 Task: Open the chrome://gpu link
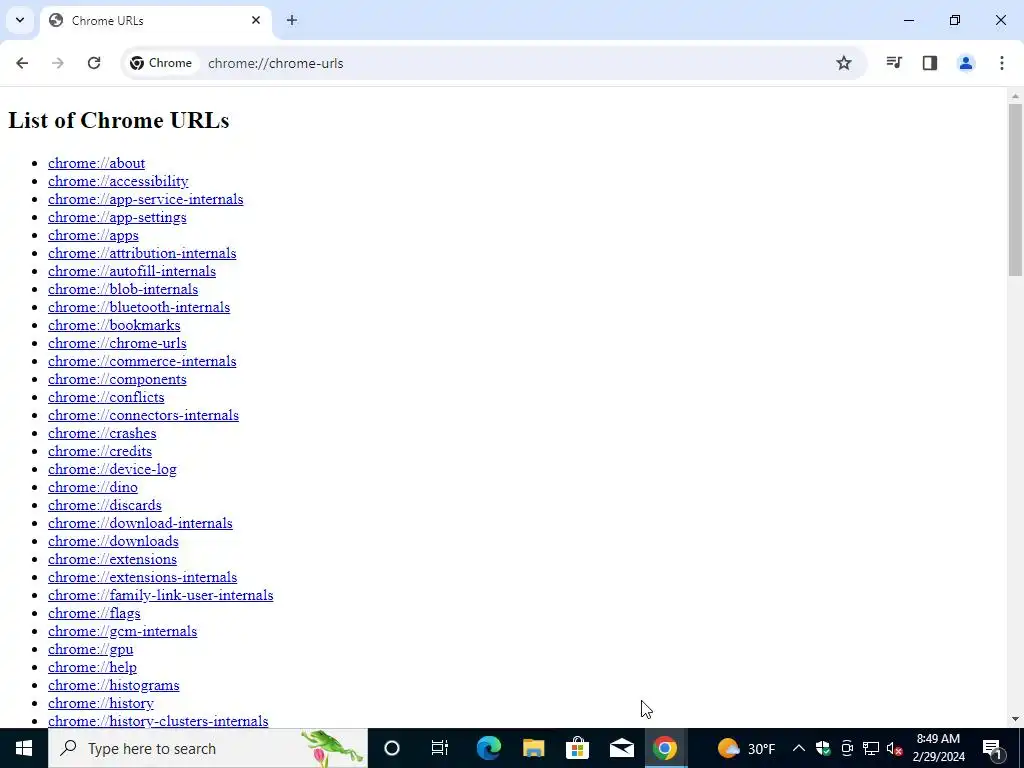pos(91,649)
